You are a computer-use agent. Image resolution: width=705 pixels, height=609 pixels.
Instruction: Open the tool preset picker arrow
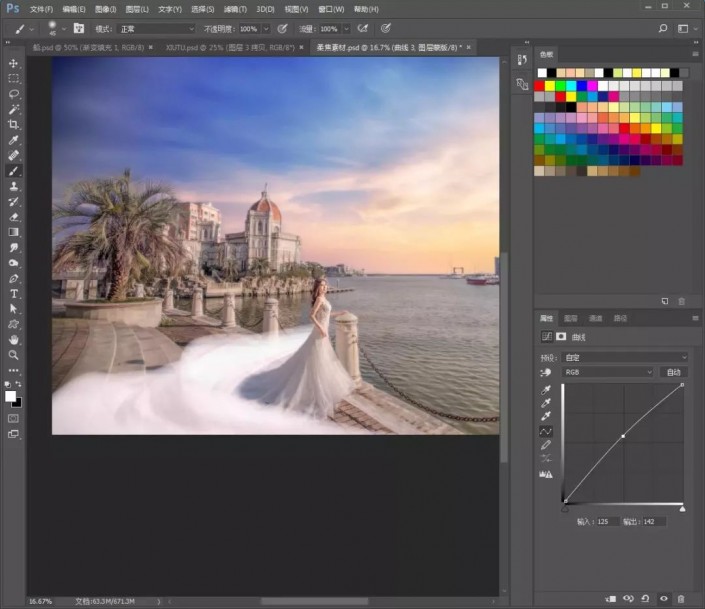tap(31, 29)
